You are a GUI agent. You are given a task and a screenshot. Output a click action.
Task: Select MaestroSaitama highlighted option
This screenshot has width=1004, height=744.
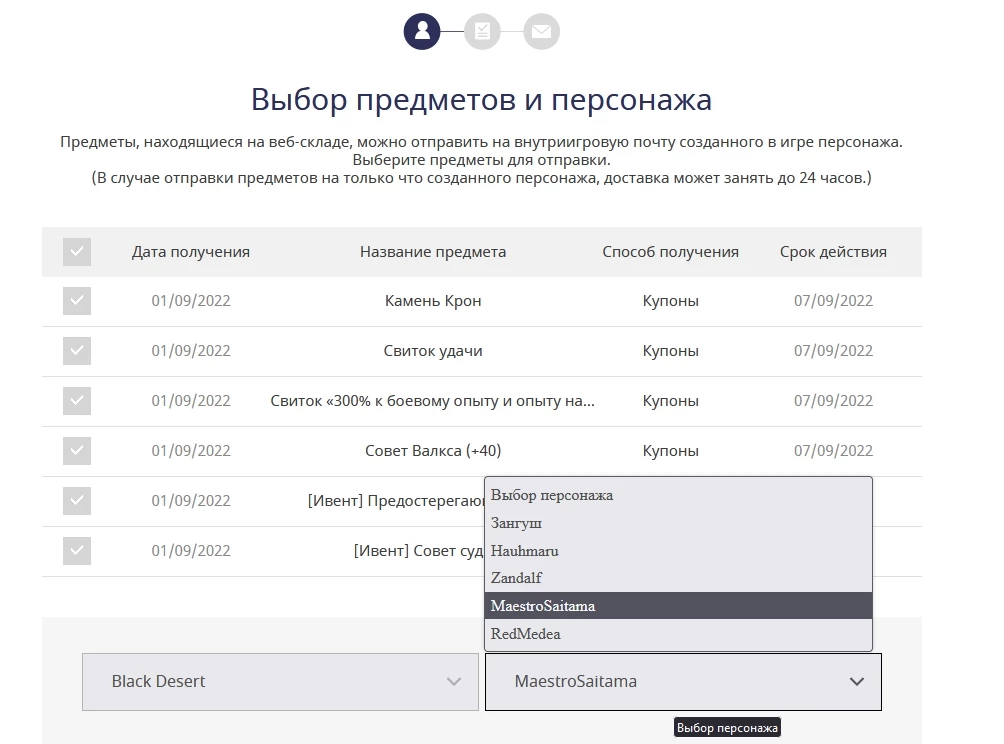[679, 606]
